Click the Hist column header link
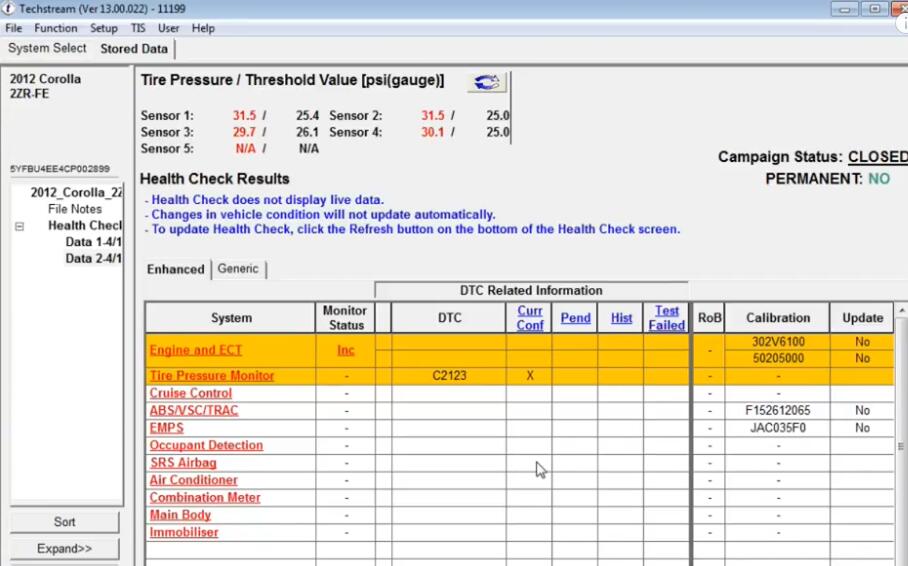 click(x=621, y=318)
